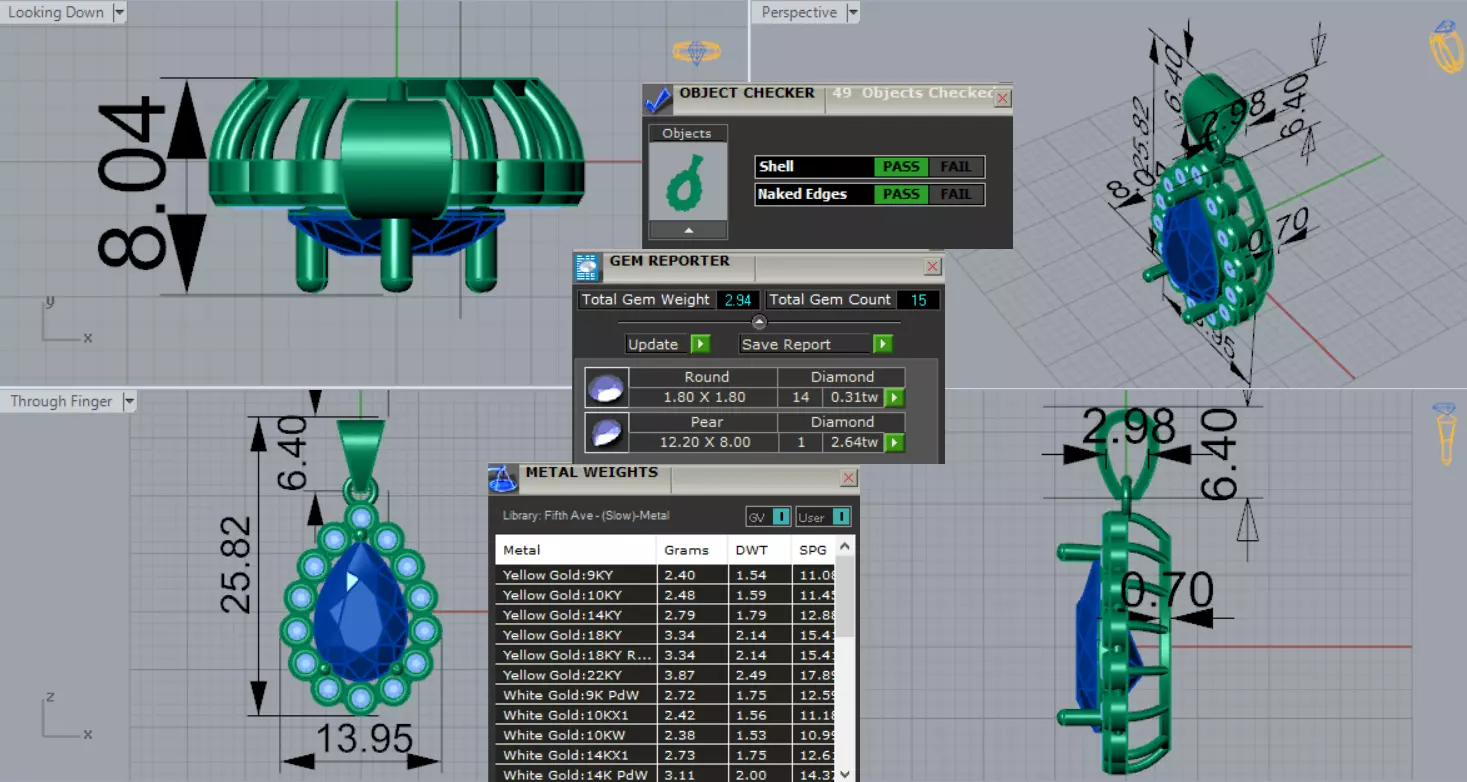
Task: Select the Yellow Gold:9KY row
Action: pos(665,575)
